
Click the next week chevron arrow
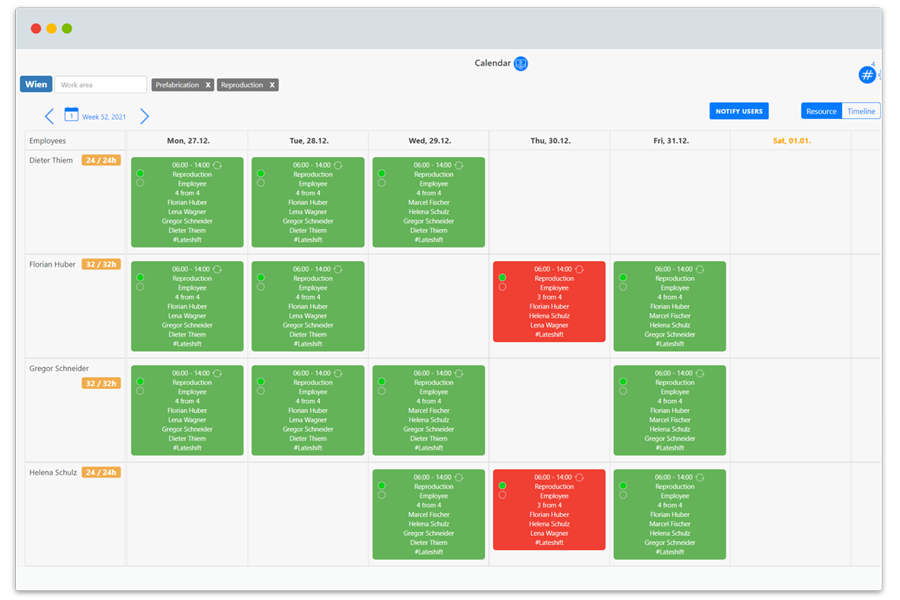point(145,115)
